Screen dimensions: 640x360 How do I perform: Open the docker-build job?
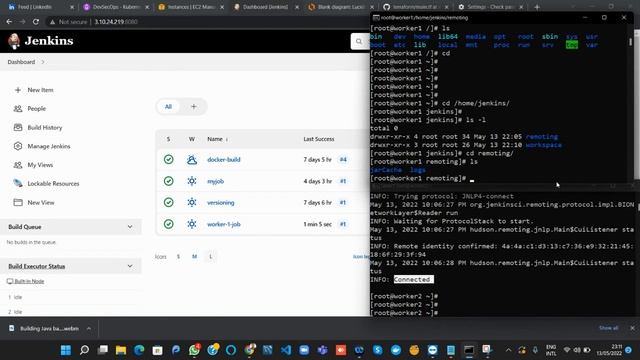point(224,160)
